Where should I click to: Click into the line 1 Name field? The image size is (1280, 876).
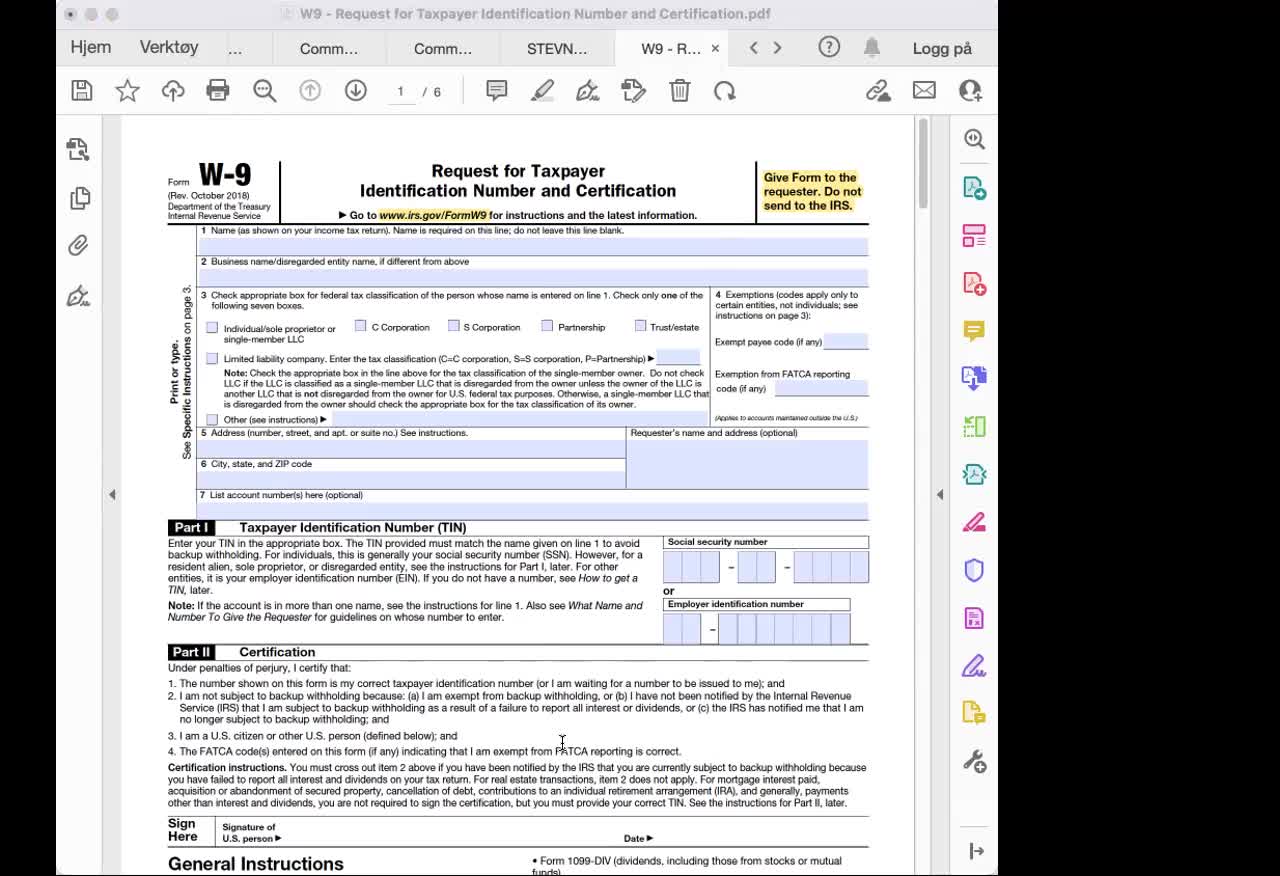[533, 246]
